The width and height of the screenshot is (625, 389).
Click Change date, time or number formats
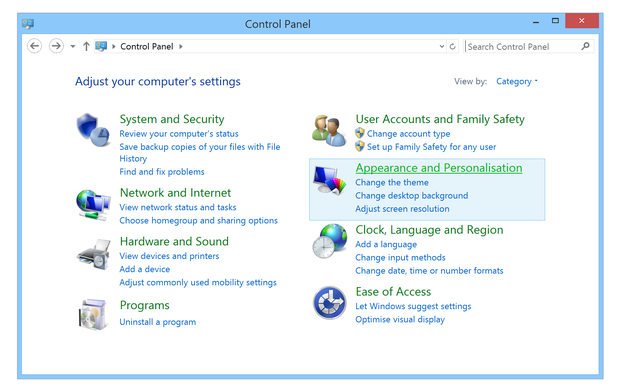(x=429, y=271)
